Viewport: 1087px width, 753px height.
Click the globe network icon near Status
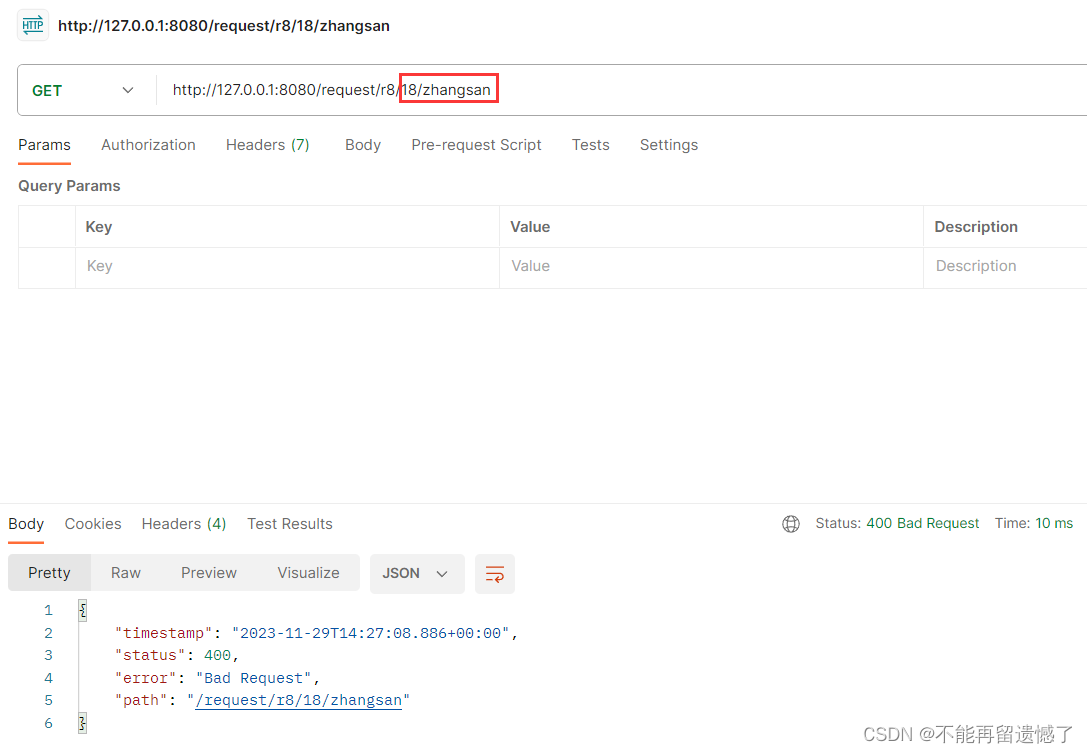(x=790, y=523)
